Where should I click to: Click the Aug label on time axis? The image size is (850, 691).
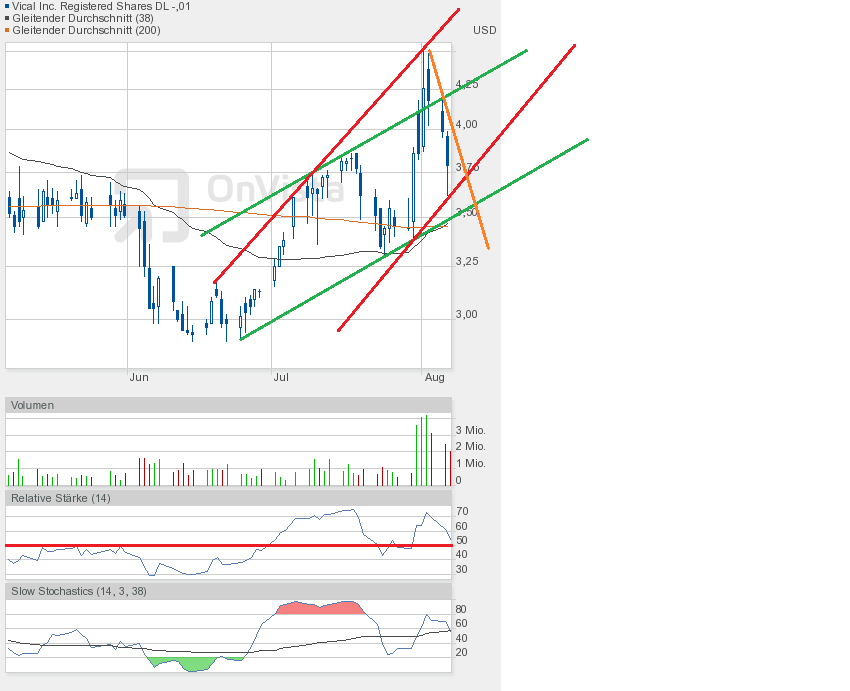pyautogui.click(x=434, y=377)
